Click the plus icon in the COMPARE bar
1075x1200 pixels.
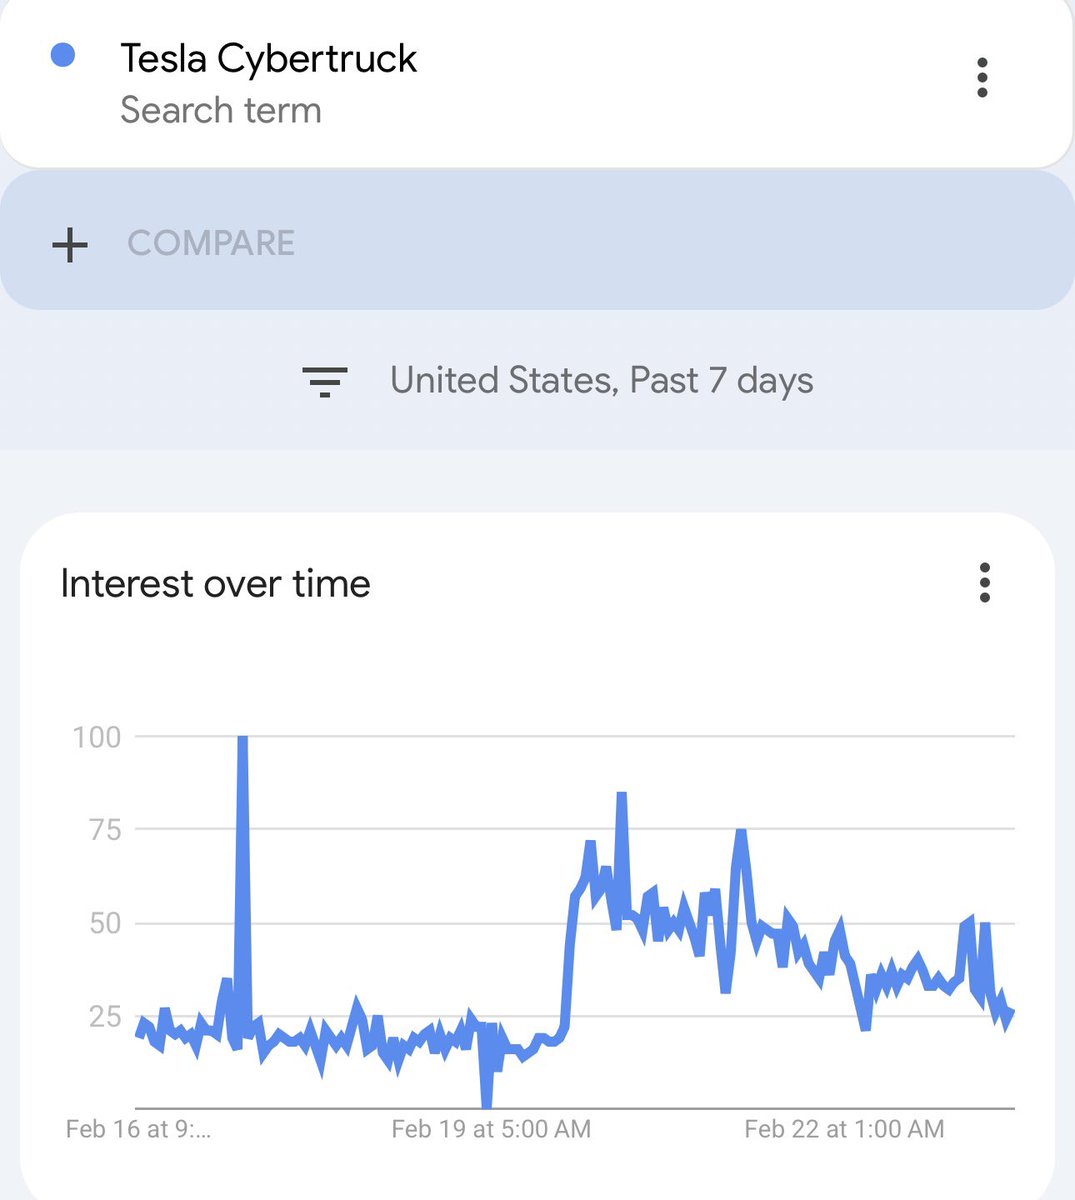click(69, 244)
